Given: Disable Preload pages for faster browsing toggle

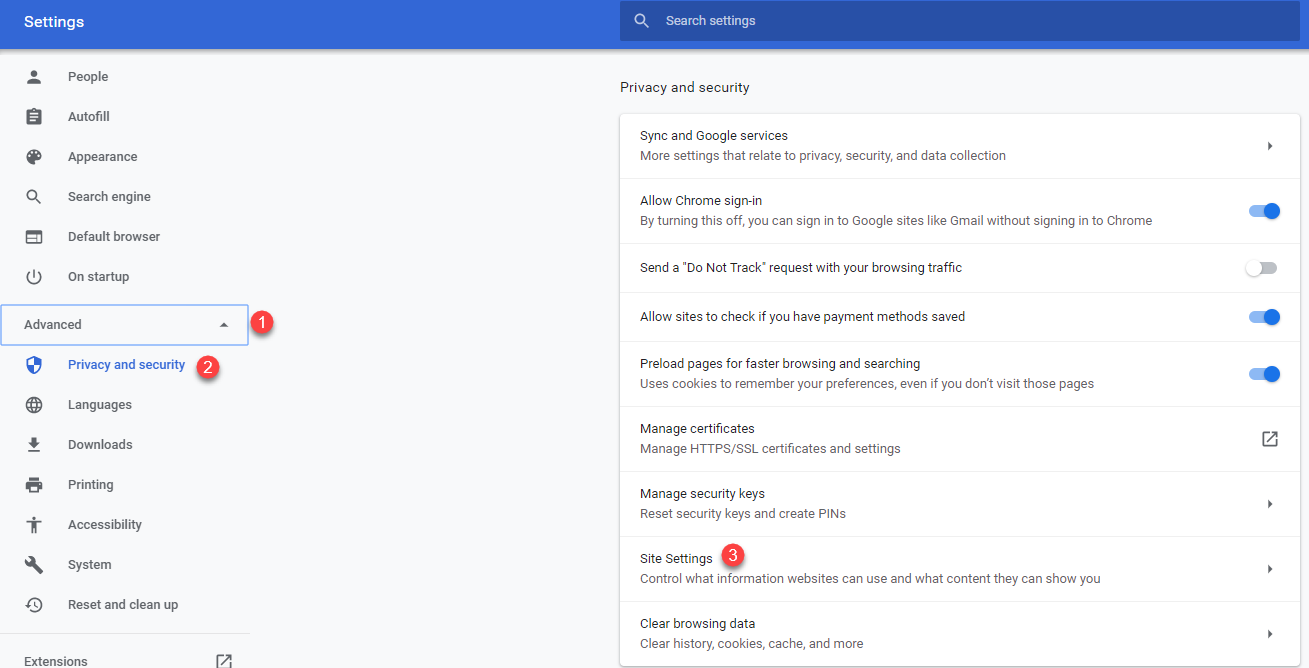Looking at the screenshot, I should pos(1264,374).
